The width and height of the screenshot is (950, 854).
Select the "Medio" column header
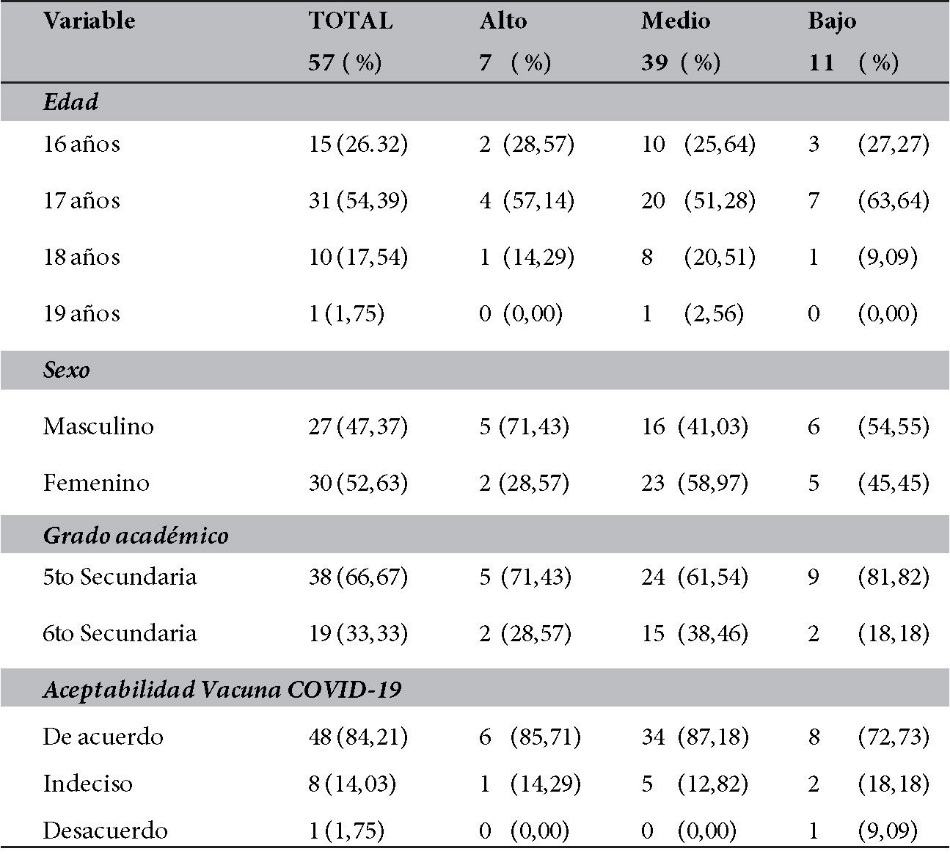click(x=674, y=22)
